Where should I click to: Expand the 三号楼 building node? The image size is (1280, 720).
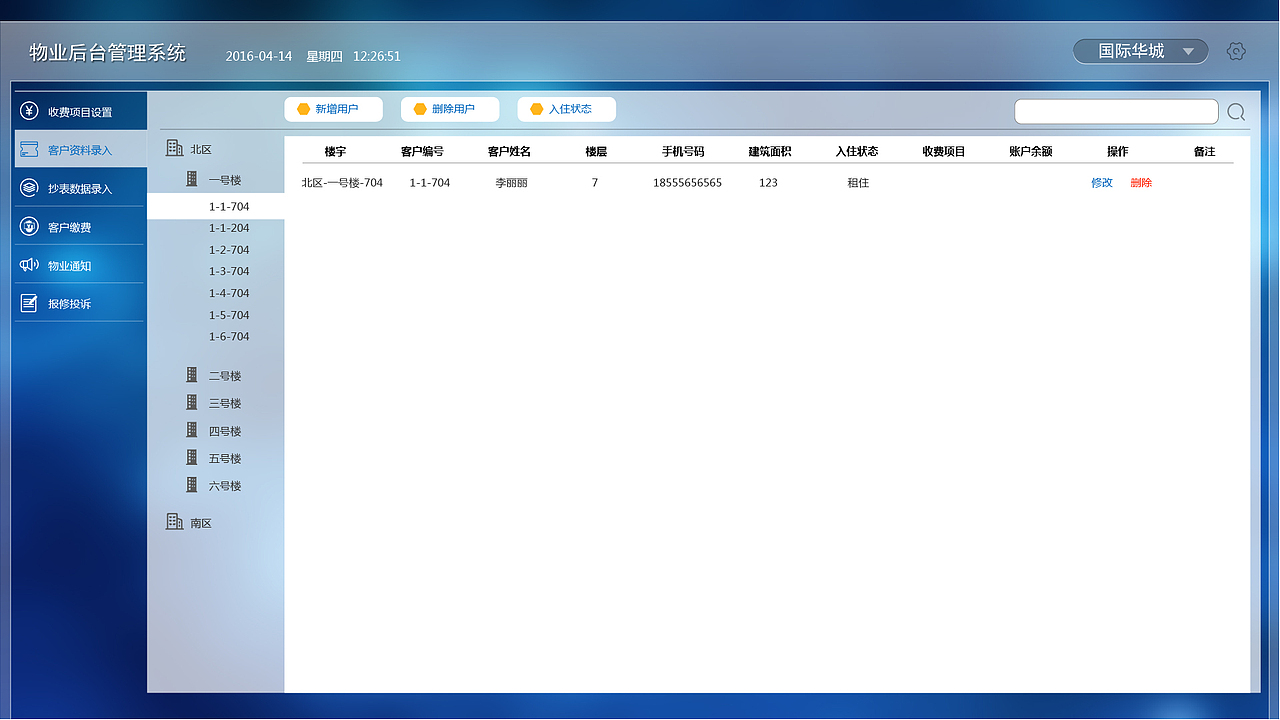pos(225,403)
